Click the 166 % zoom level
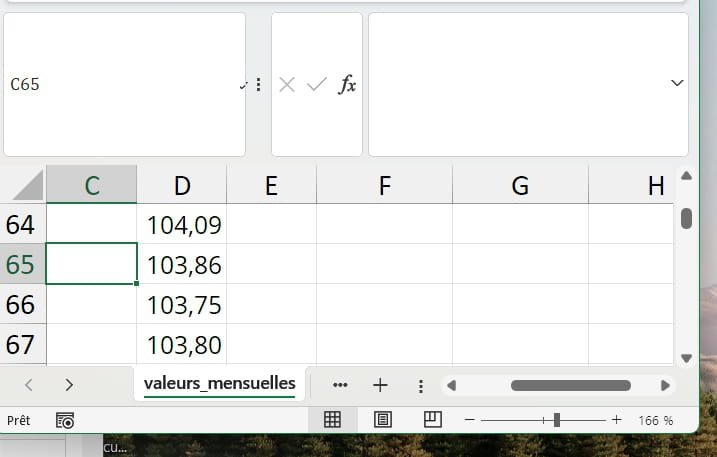The width and height of the screenshot is (717, 457). 655,421
